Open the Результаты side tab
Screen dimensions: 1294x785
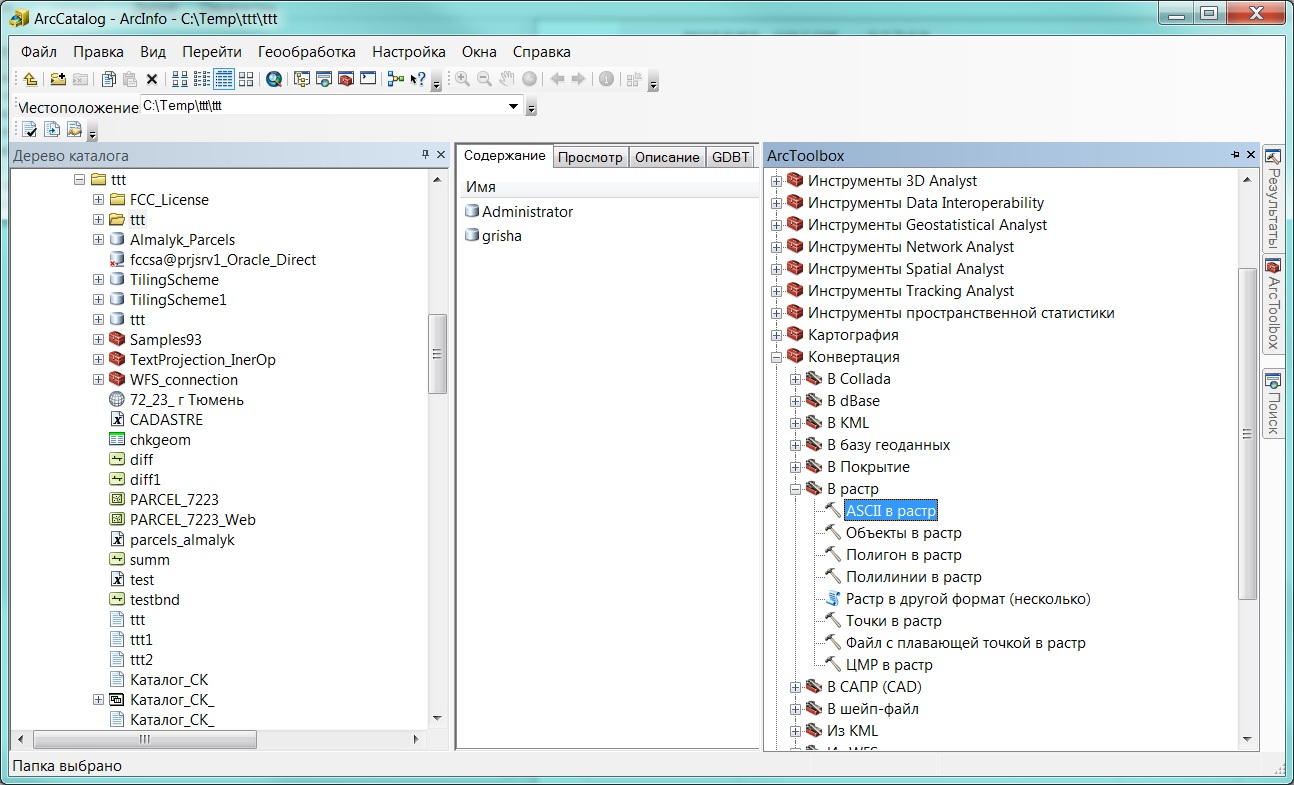[1273, 200]
